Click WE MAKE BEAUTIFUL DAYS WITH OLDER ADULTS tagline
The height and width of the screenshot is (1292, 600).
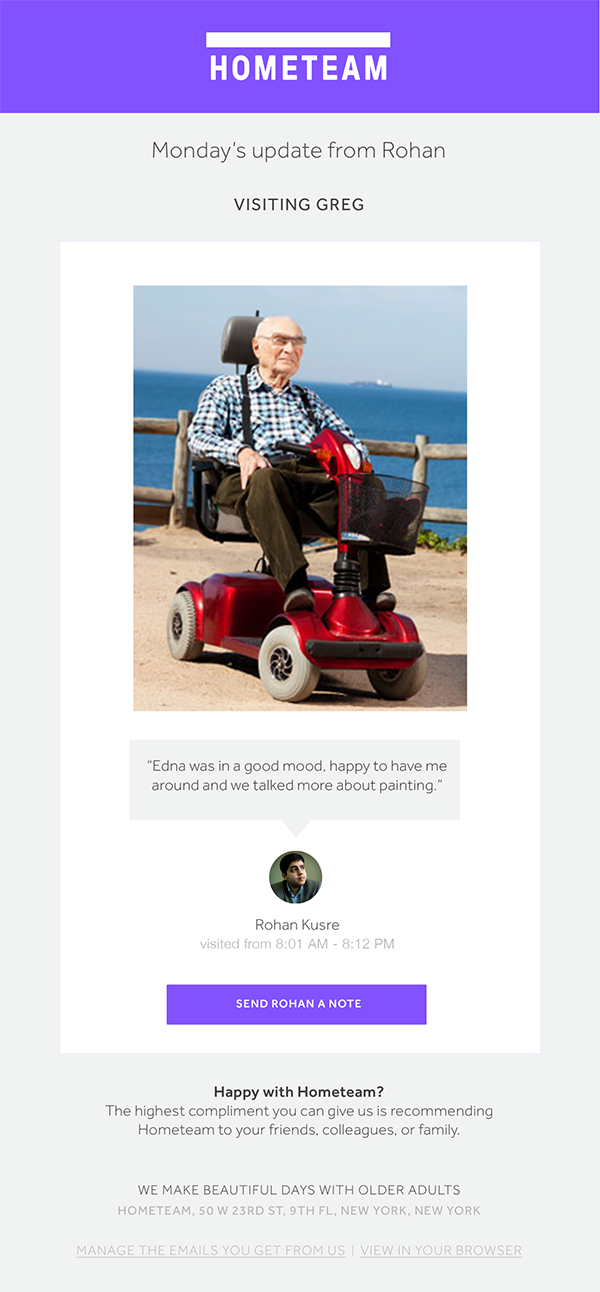299,1190
